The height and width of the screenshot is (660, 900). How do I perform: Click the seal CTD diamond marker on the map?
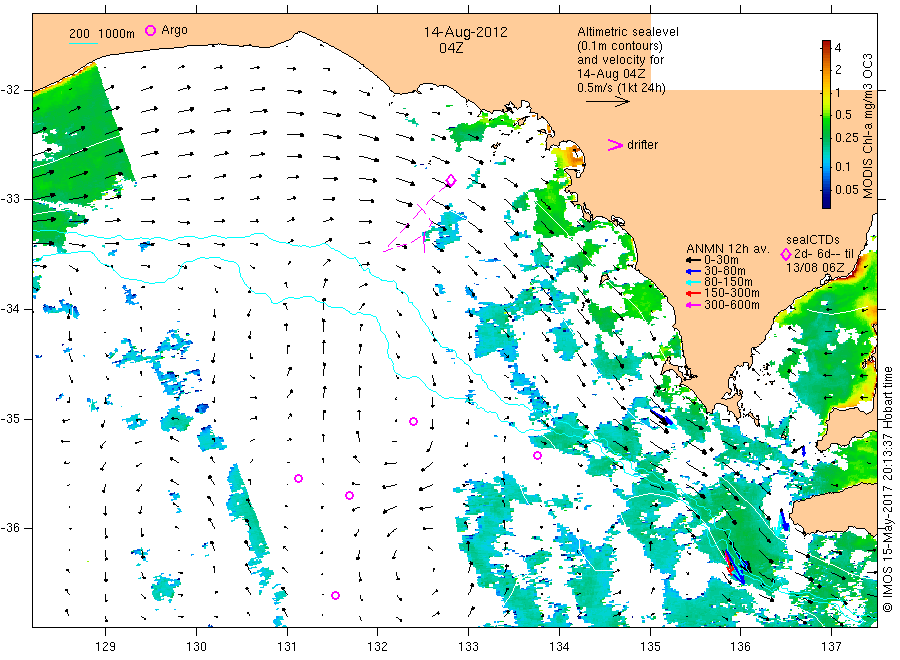click(451, 181)
